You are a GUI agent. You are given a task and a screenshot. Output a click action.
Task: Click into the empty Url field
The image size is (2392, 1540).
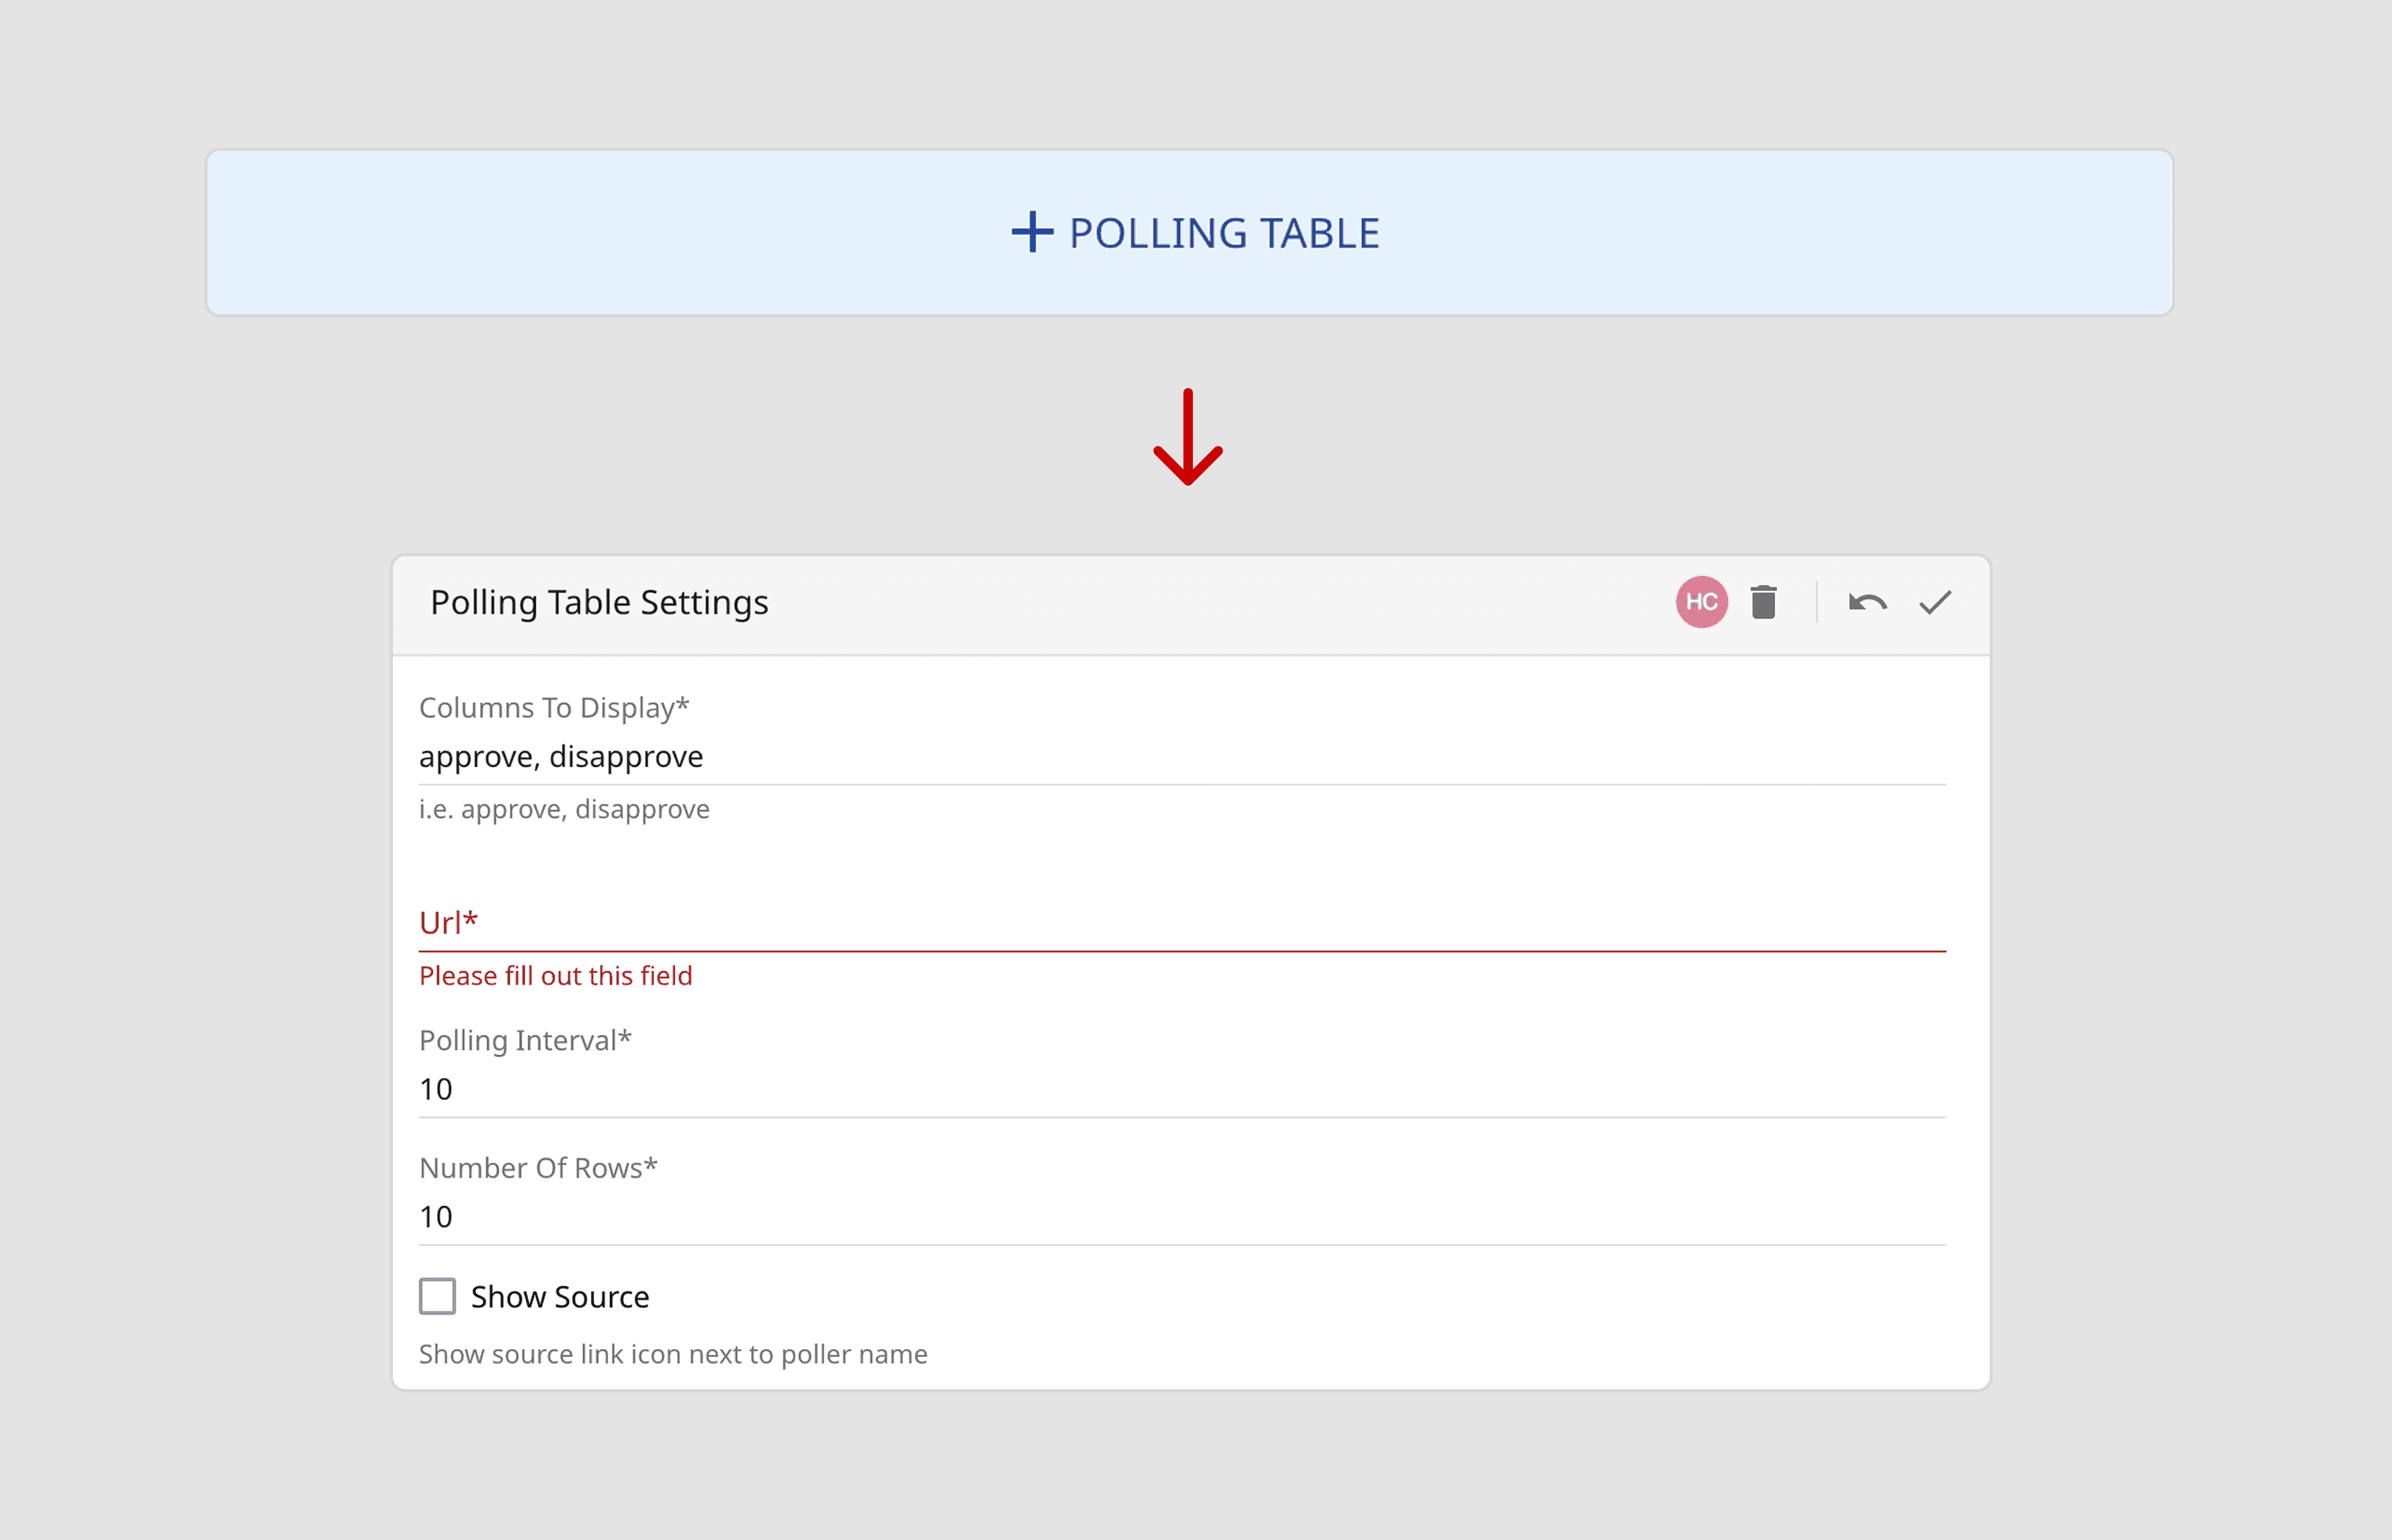(1180, 923)
